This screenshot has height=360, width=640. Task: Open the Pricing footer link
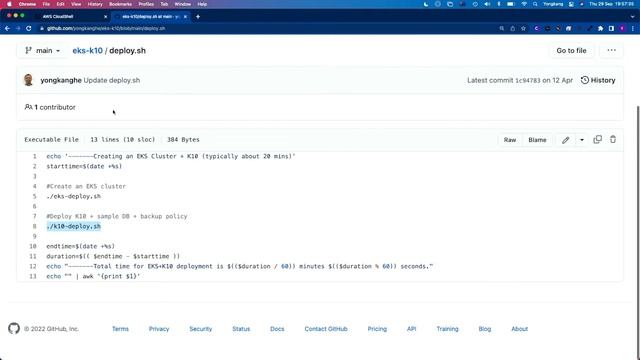377,329
